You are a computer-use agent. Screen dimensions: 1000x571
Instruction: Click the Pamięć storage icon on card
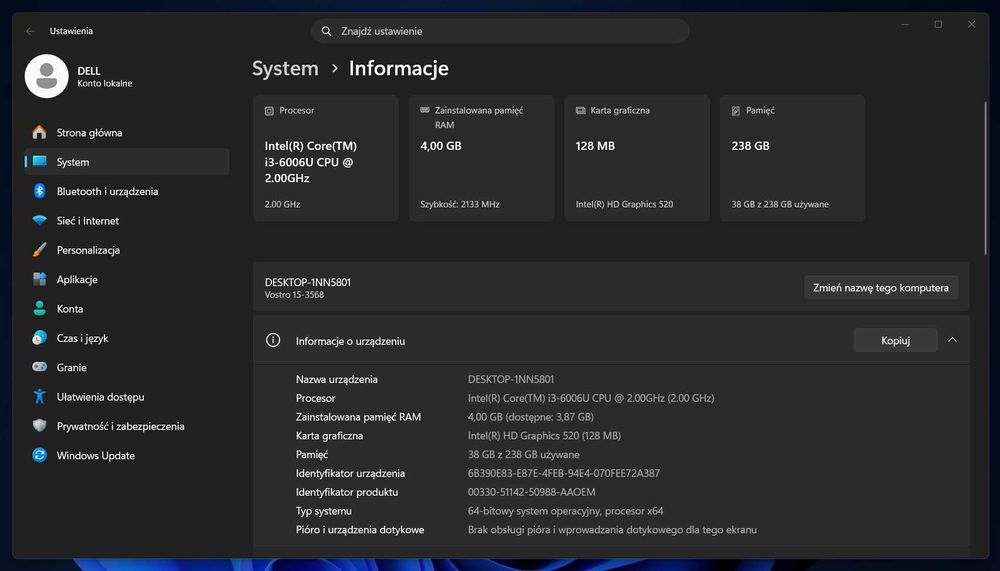735,111
